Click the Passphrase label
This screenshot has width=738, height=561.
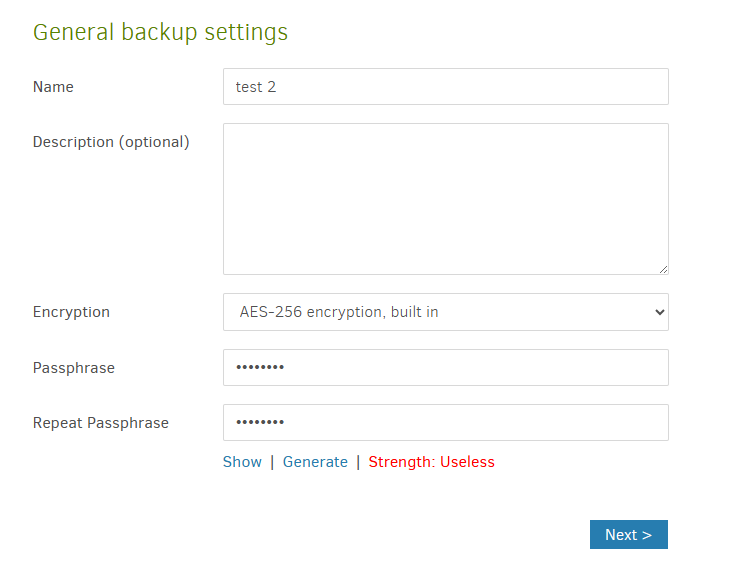tap(74, 368)
